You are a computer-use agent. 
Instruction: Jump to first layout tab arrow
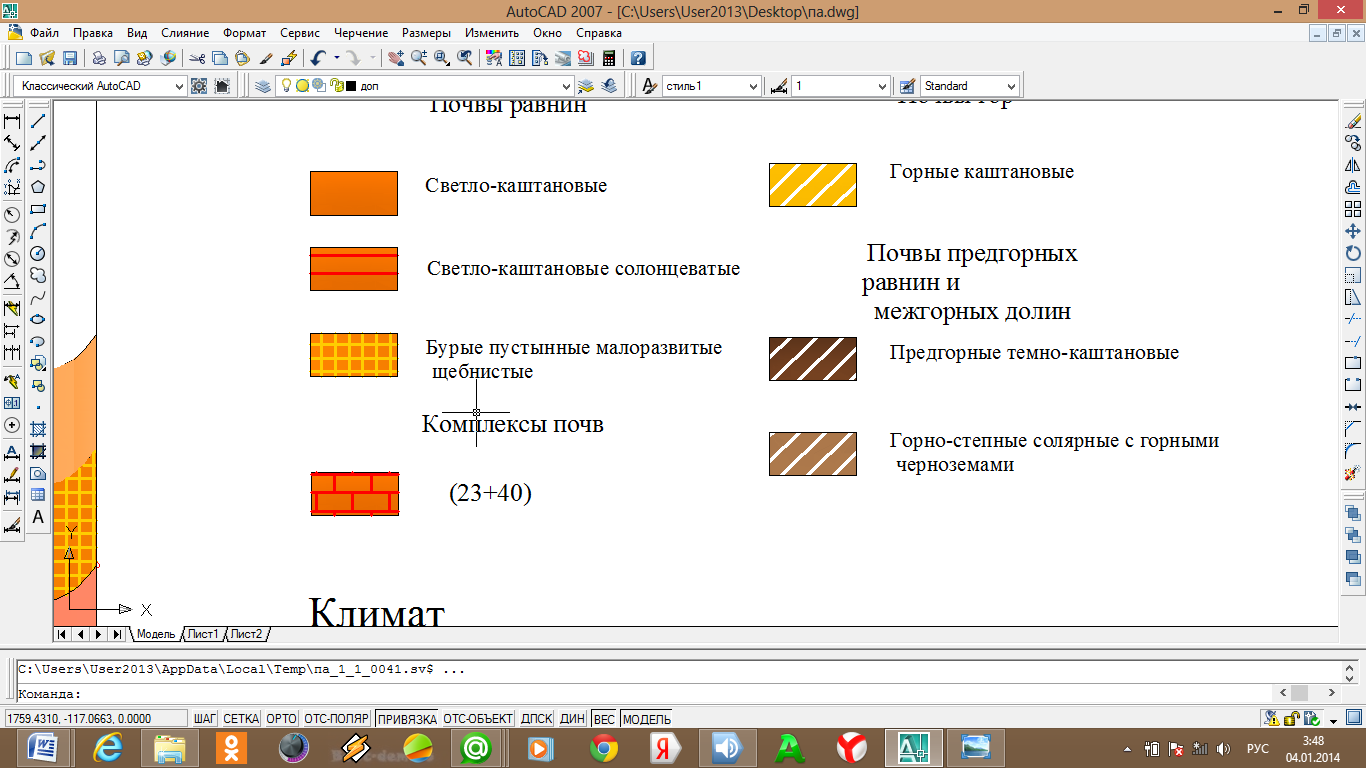[63, 634]
